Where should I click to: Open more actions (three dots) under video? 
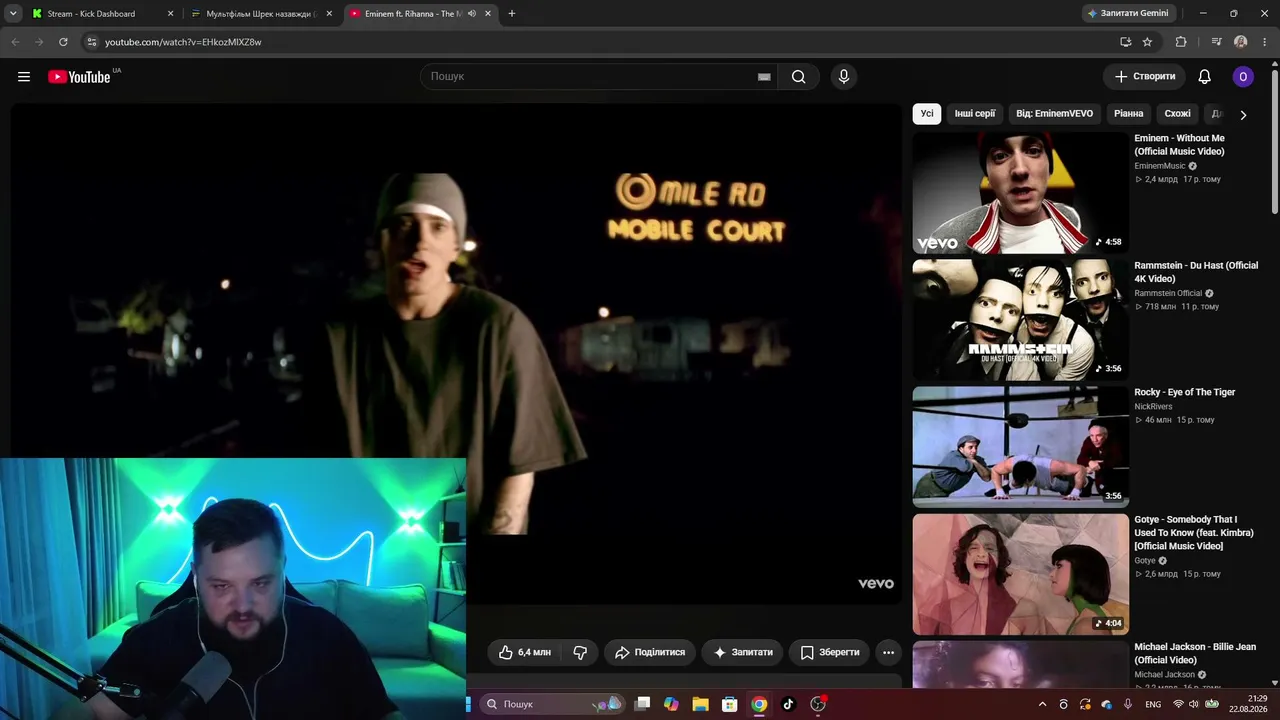(x=888, y=652)
